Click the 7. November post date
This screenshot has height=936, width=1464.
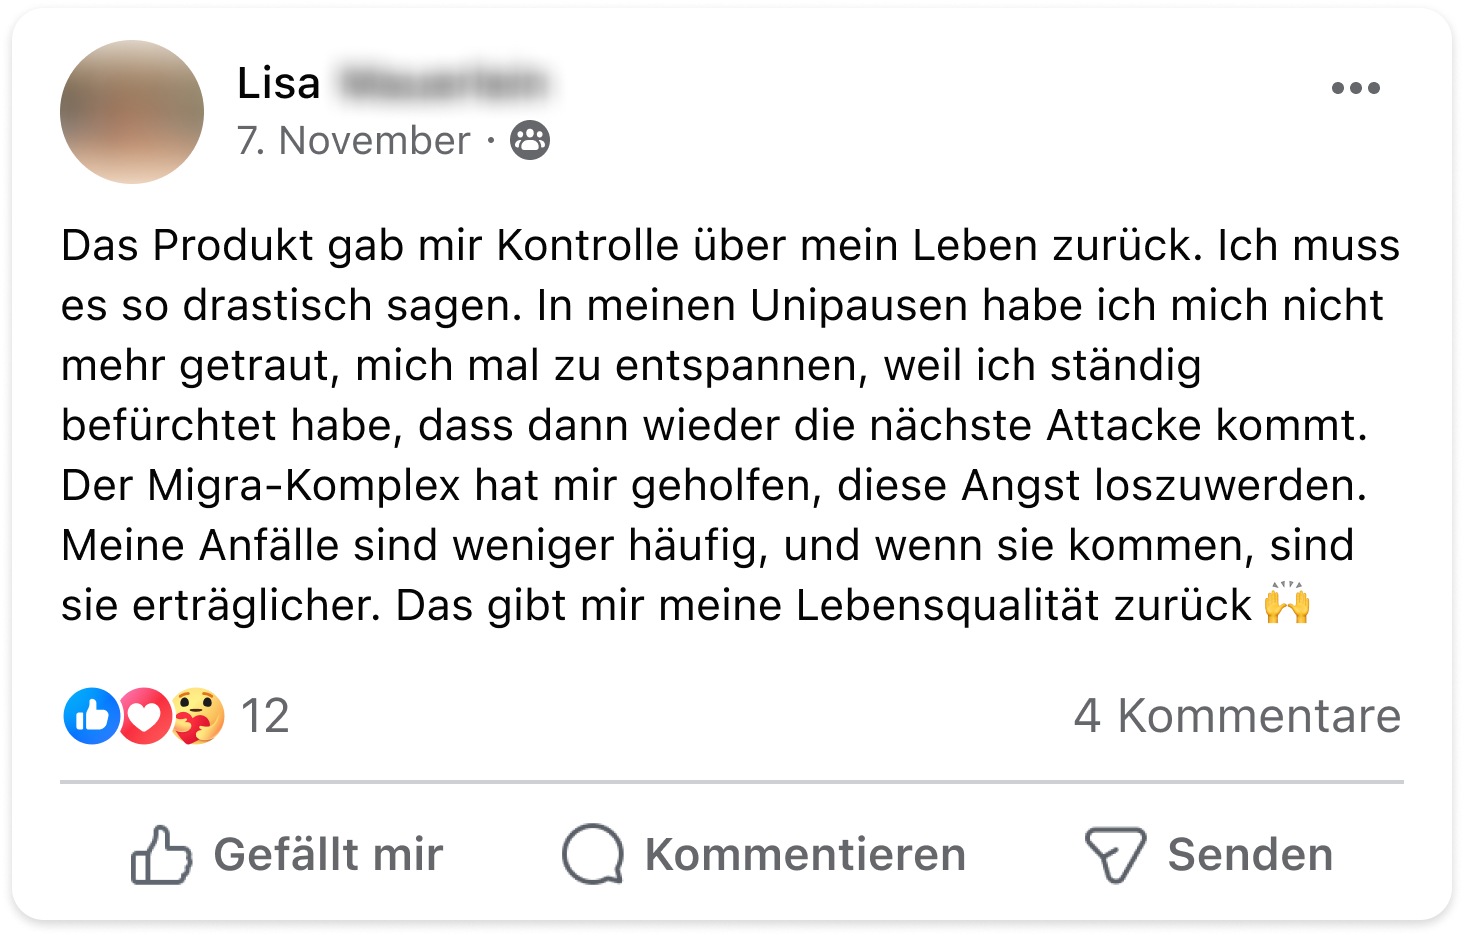pos(353,141)
